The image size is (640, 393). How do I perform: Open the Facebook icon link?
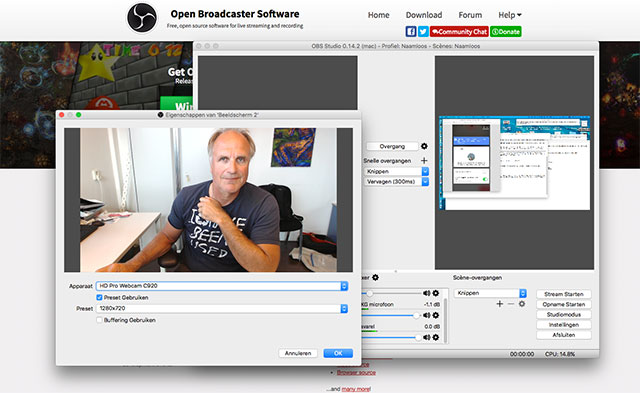pos(411,31)
